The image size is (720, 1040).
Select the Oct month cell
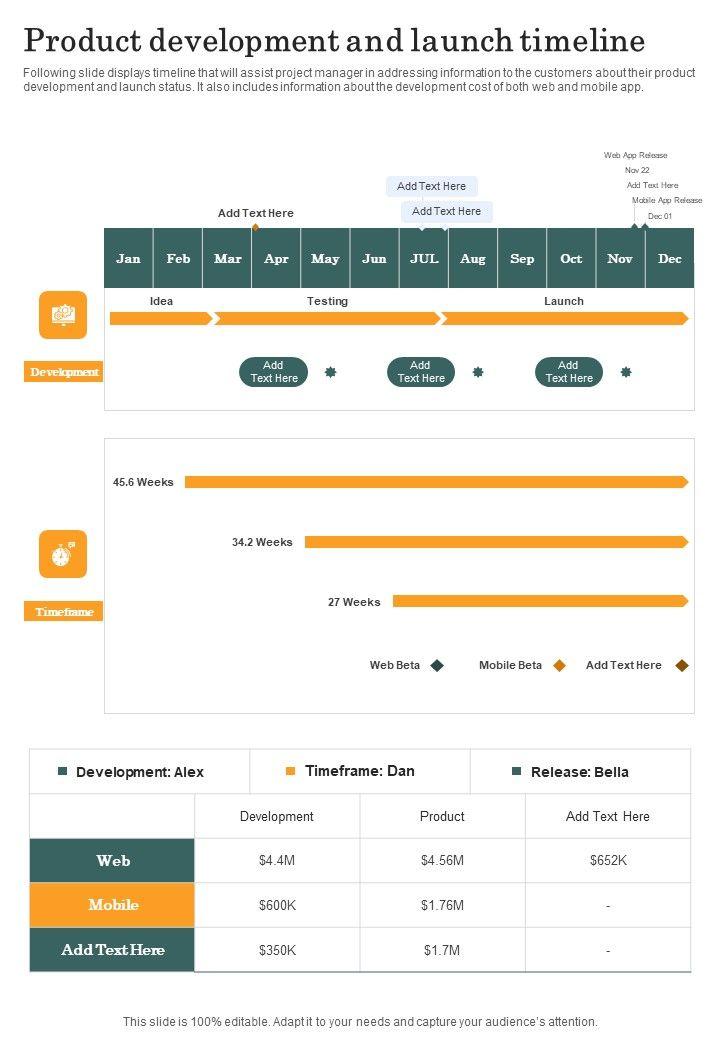tap(571, 258)
